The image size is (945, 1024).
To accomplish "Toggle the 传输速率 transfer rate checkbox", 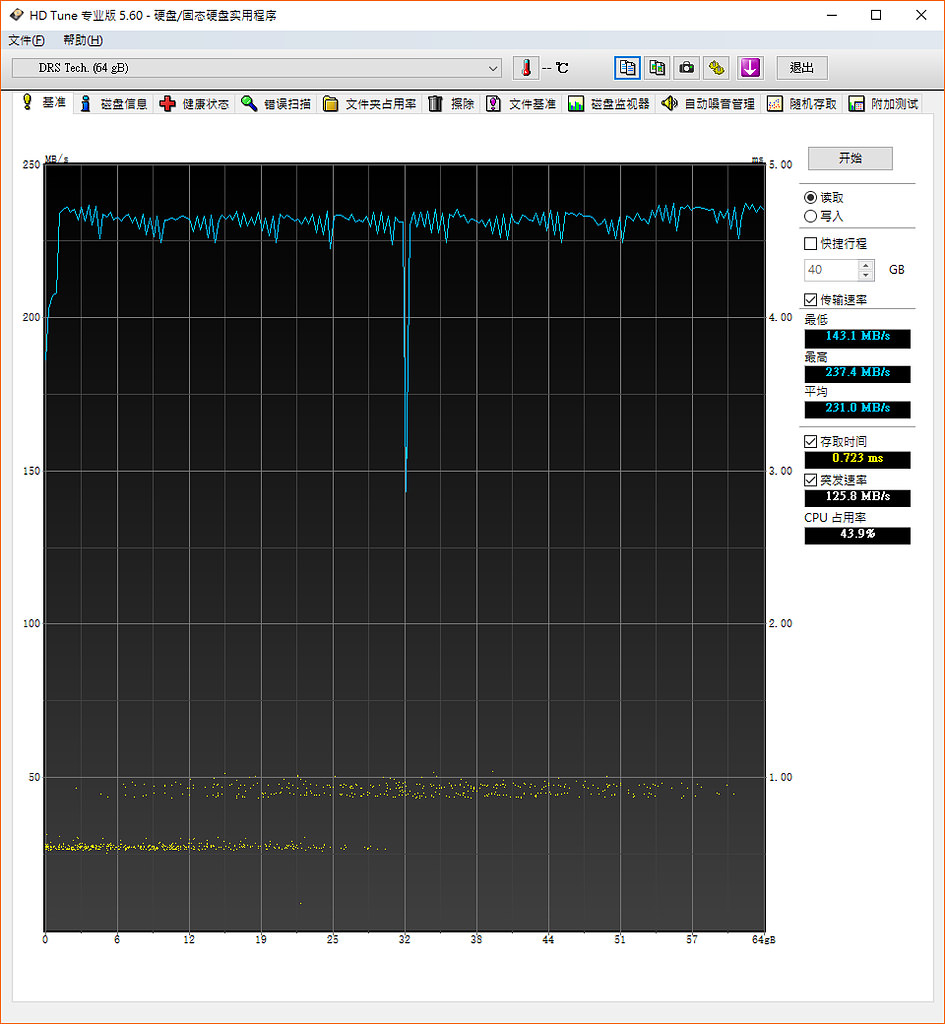I will (x=810, y=300).
